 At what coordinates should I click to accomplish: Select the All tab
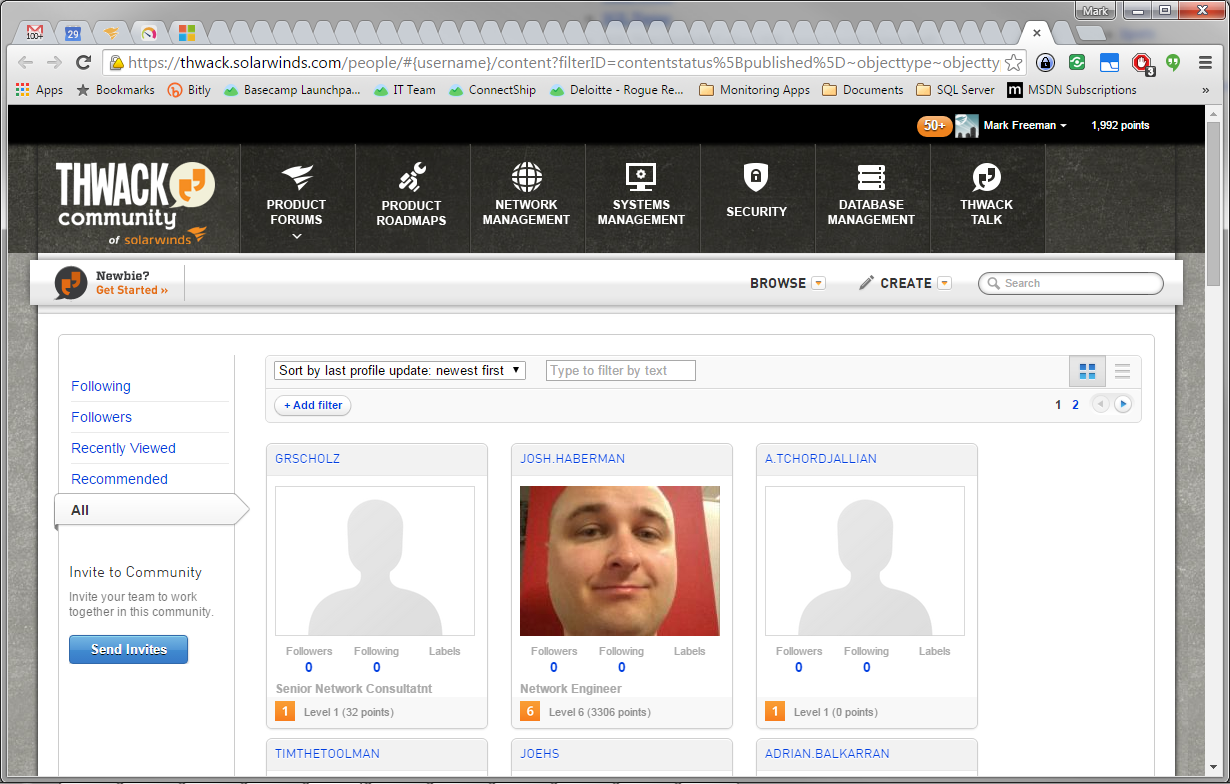click(x=150, y=510)
